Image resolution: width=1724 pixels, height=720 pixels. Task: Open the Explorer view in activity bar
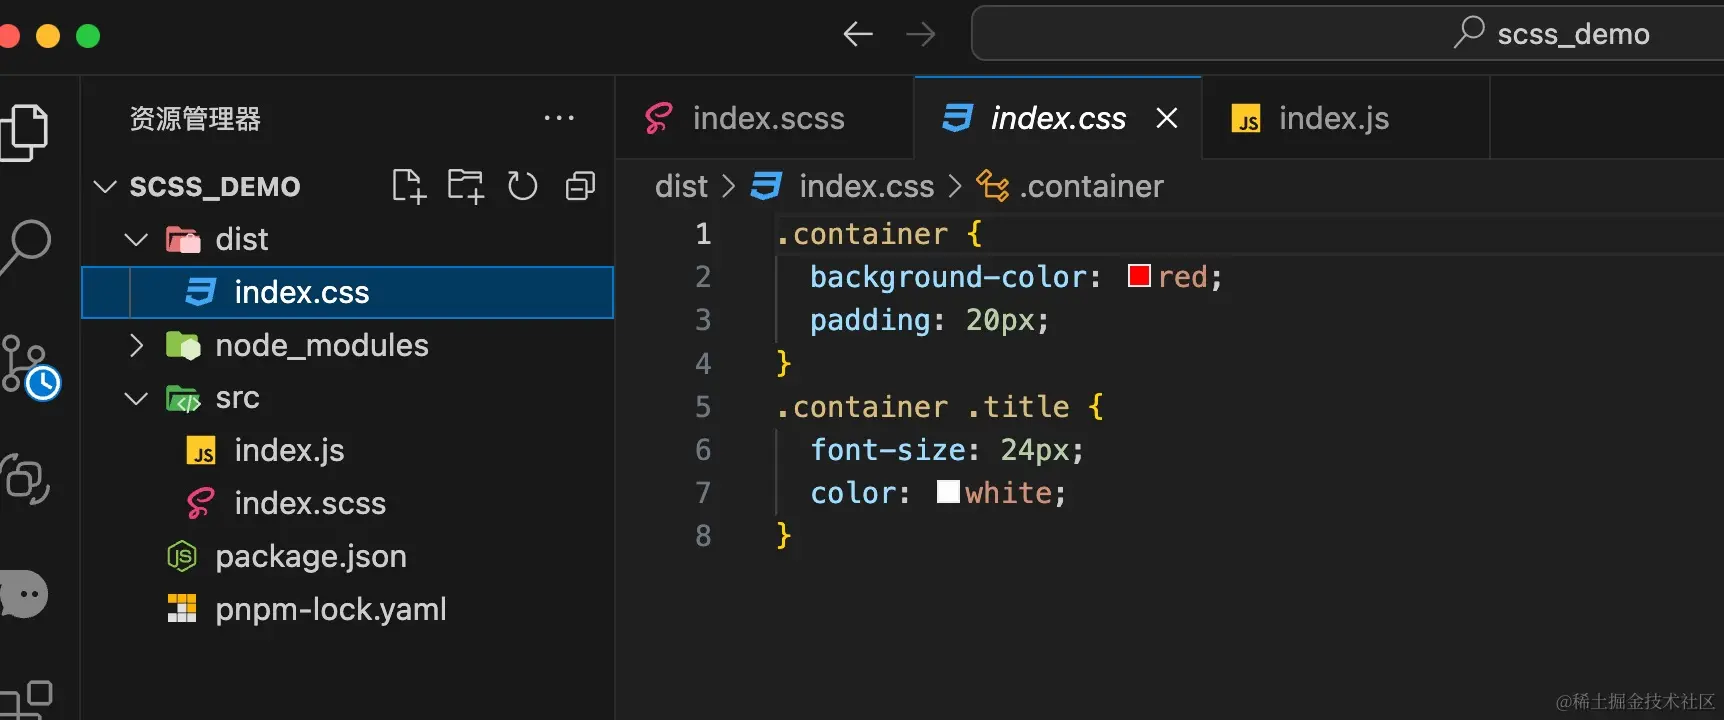click(24, 131)
